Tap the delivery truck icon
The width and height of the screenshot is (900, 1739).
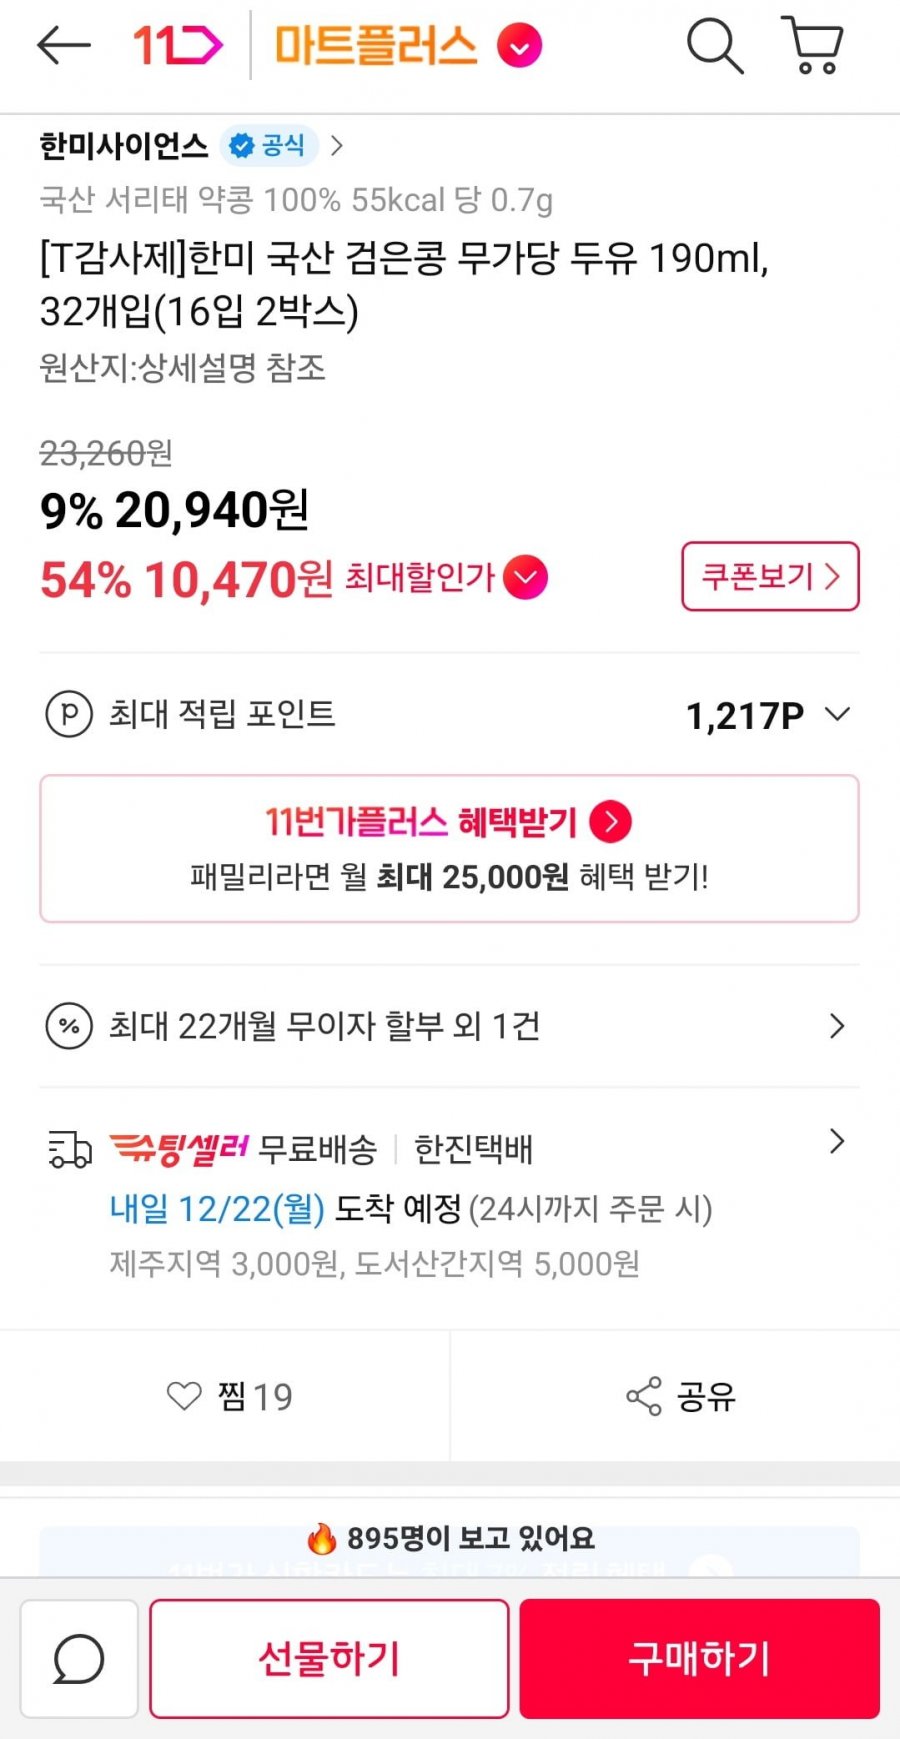click(70, 1150)
